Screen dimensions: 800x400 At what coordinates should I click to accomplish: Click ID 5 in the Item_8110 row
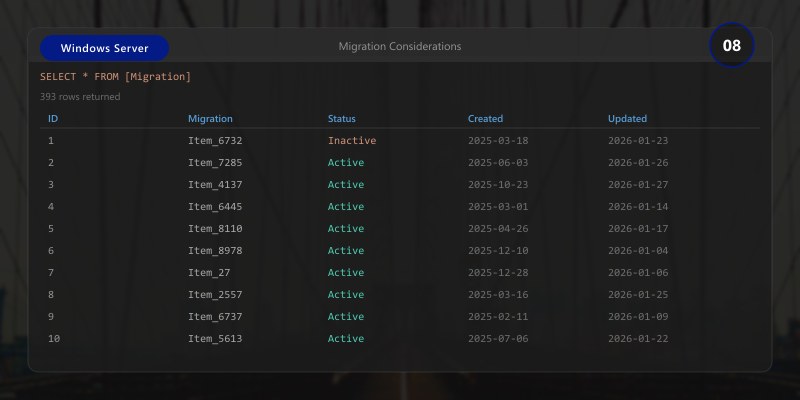[x=51, y=229]
